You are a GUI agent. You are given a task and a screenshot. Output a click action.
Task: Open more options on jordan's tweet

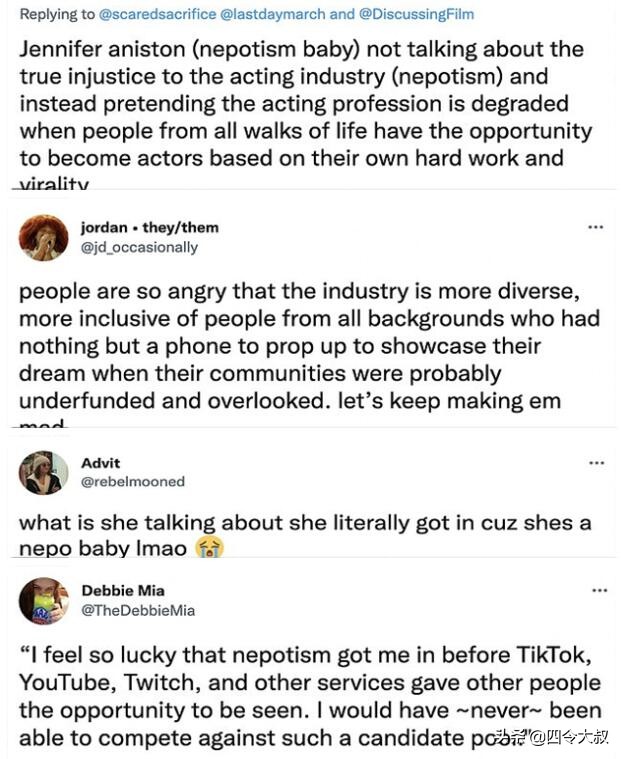595,227
